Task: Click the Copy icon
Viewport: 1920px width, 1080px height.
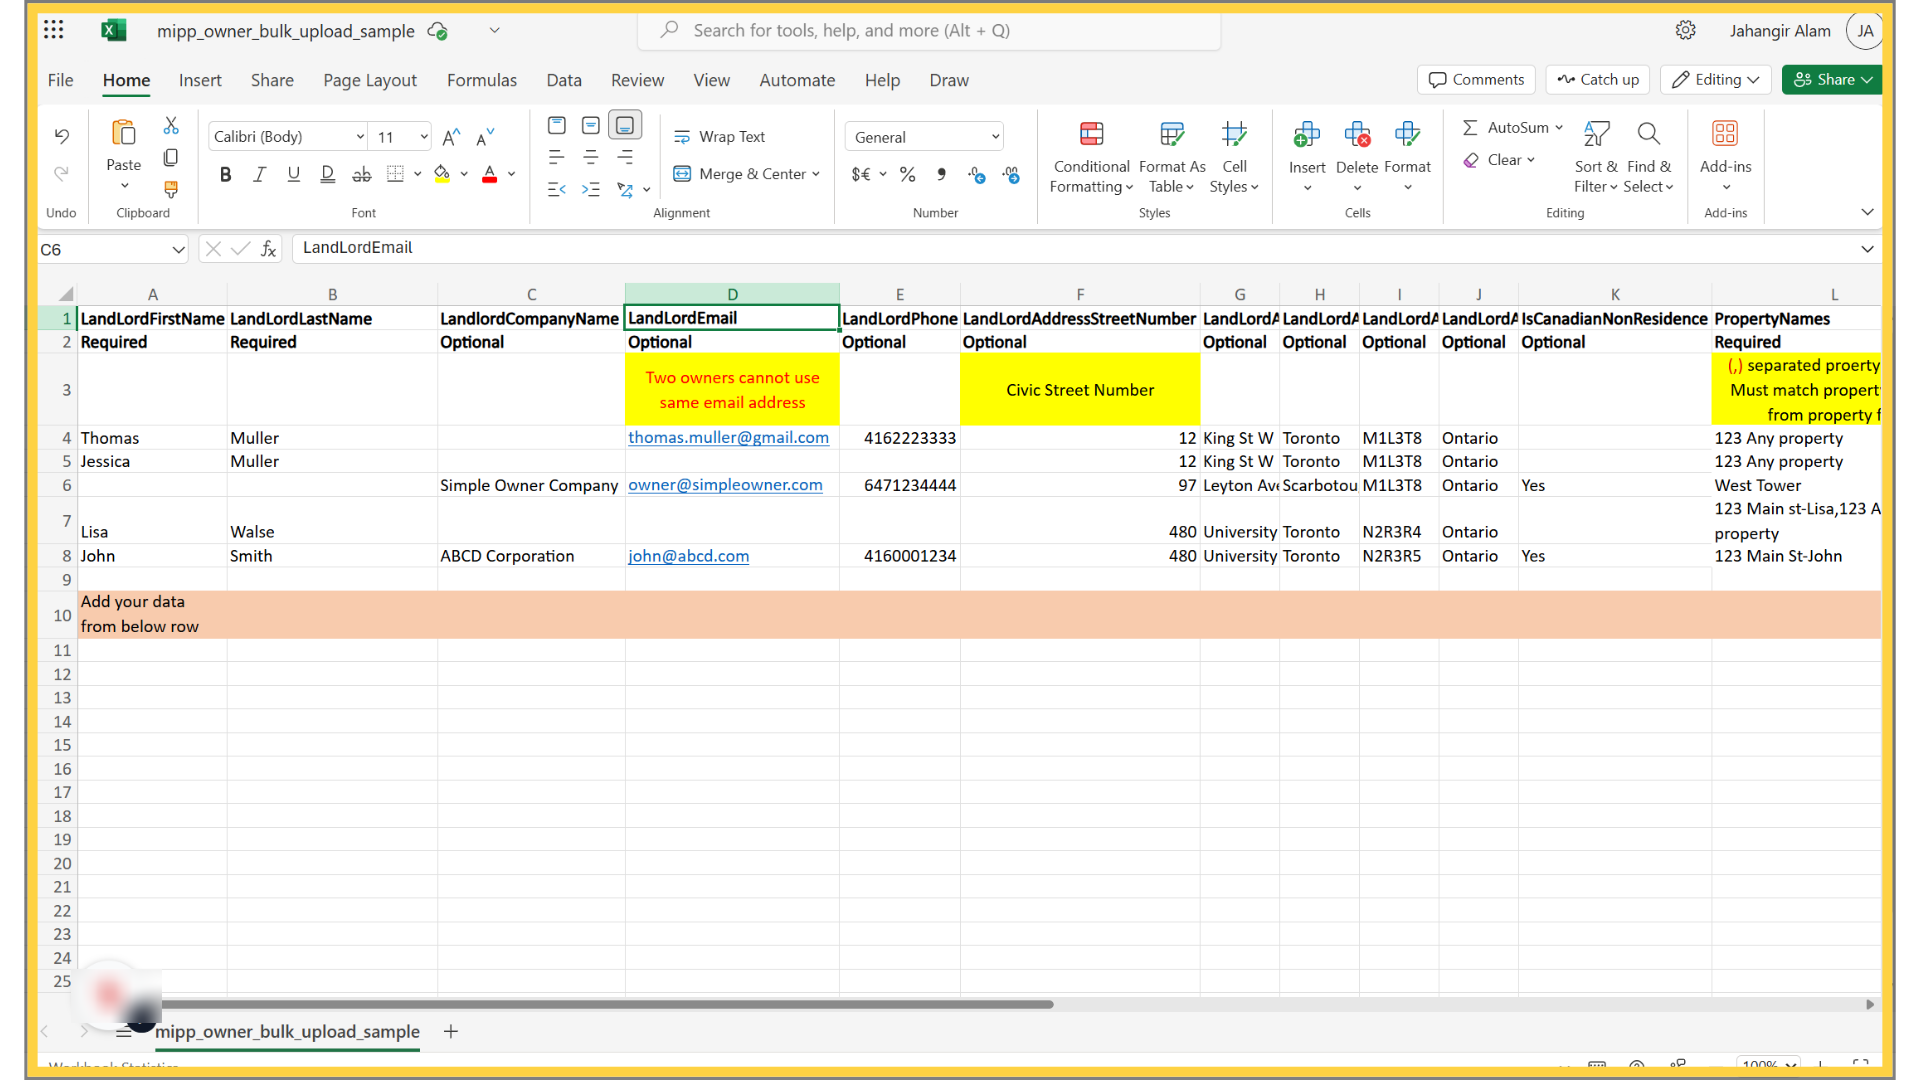Action: pyautogui.click(x=171, y=157)
